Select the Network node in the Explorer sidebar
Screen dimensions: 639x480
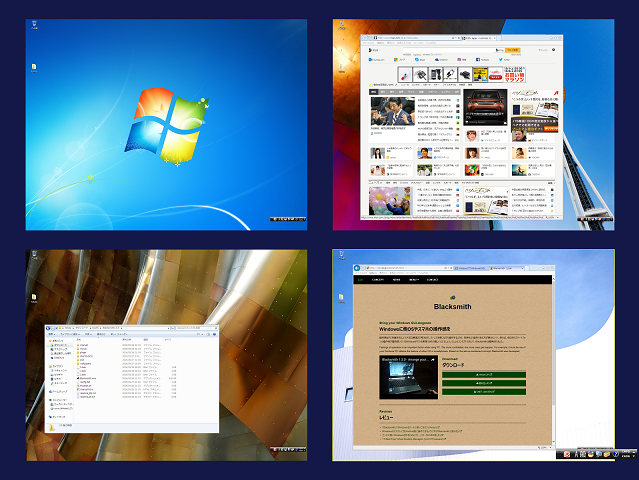coord(57,416)
